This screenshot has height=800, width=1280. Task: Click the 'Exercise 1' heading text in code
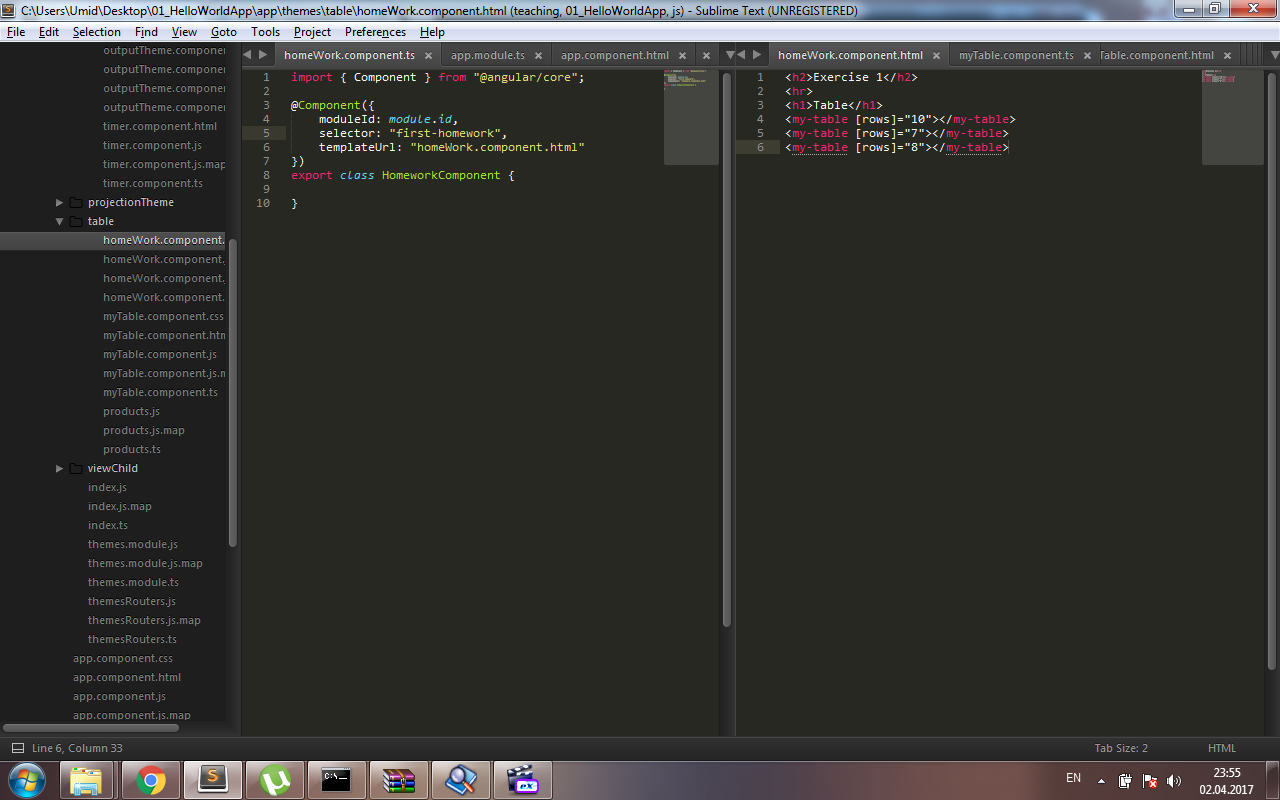click(849, 77)
